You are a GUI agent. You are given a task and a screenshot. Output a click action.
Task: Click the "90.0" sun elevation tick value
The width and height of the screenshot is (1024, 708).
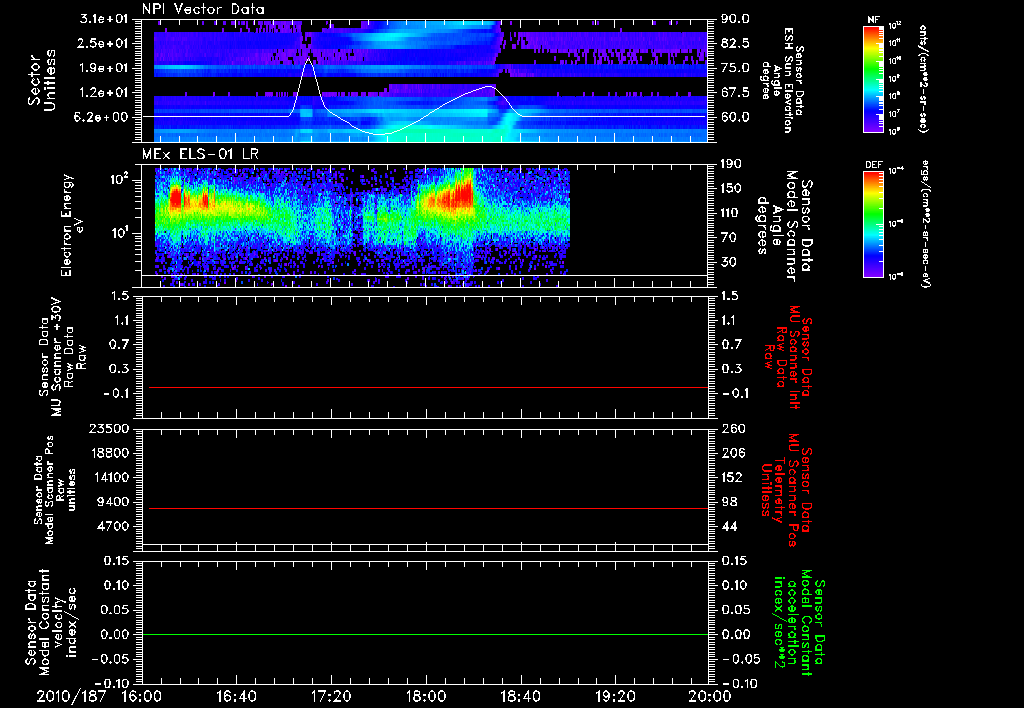735,19
